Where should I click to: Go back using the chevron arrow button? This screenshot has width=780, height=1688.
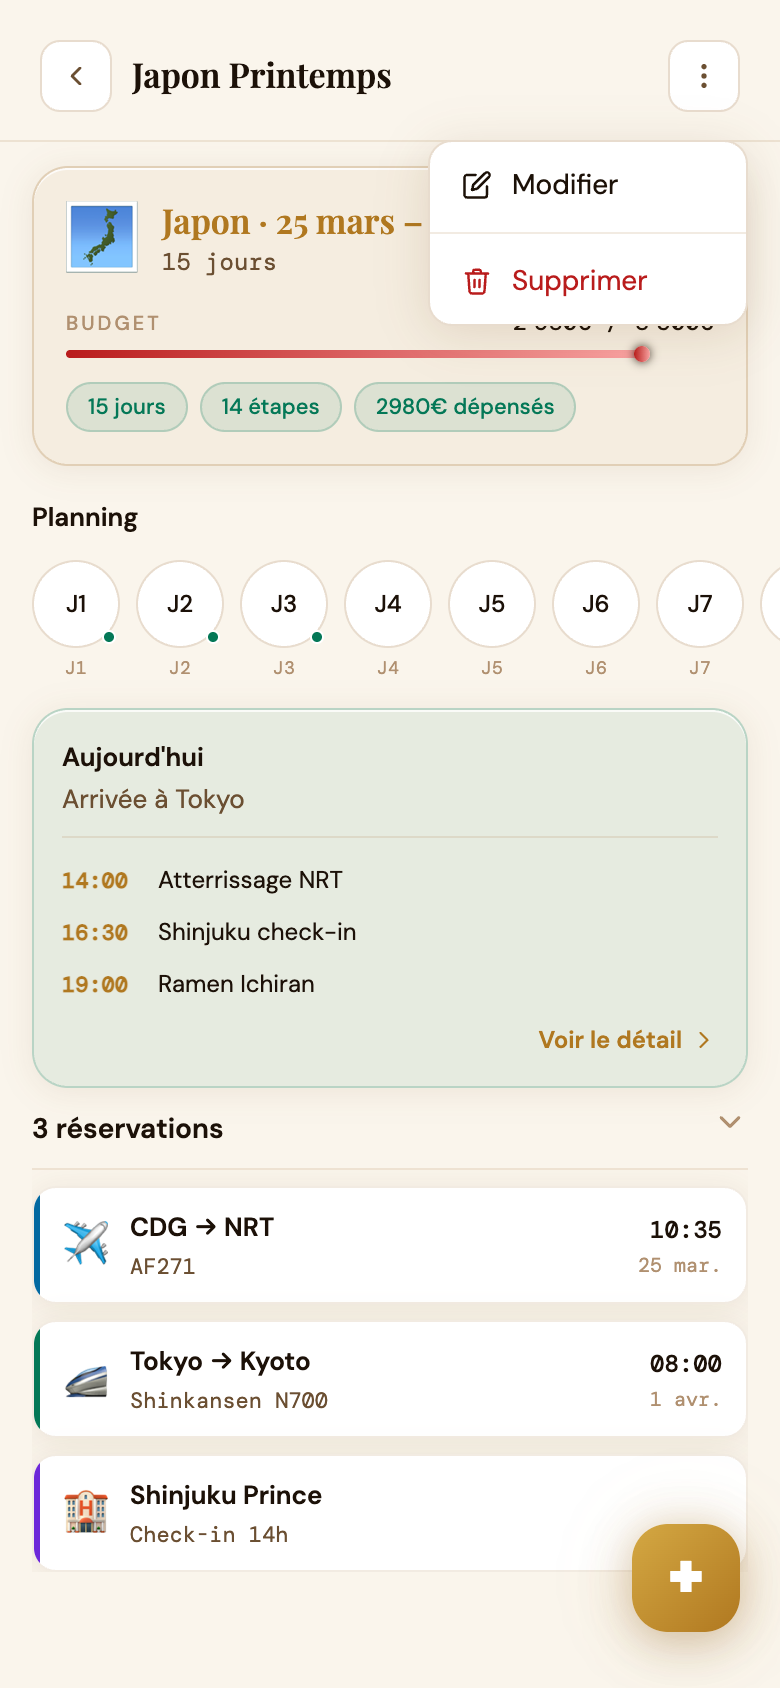76,76
